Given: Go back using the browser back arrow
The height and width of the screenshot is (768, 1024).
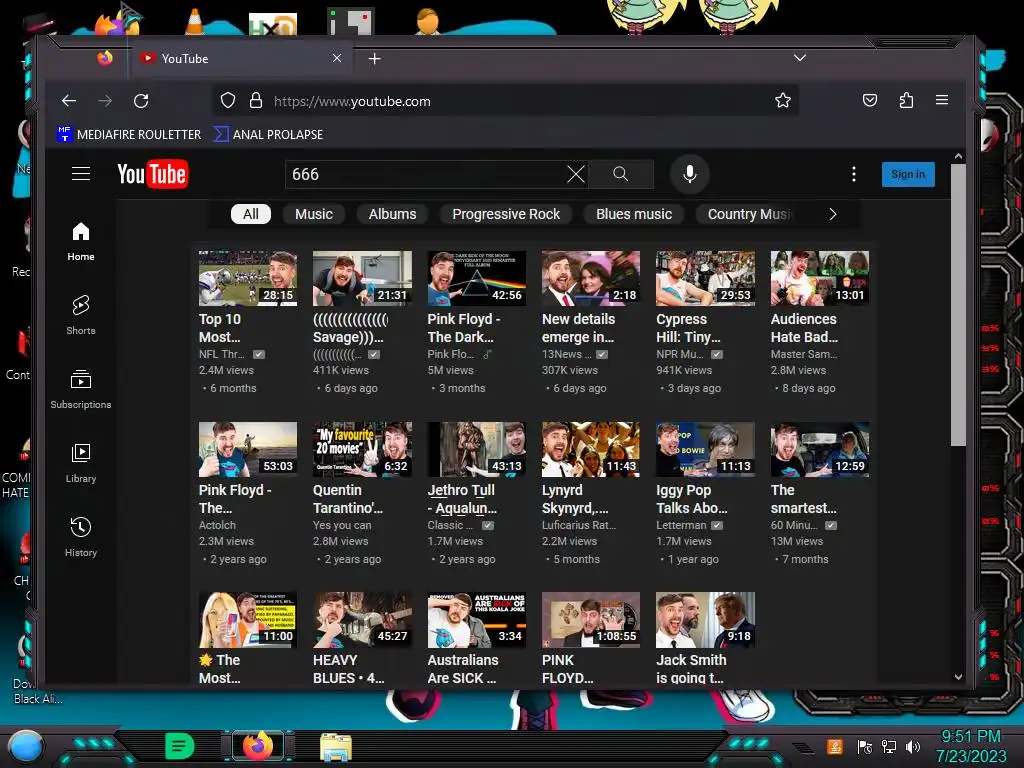Looking at the screenshot, I should [69, 101].
